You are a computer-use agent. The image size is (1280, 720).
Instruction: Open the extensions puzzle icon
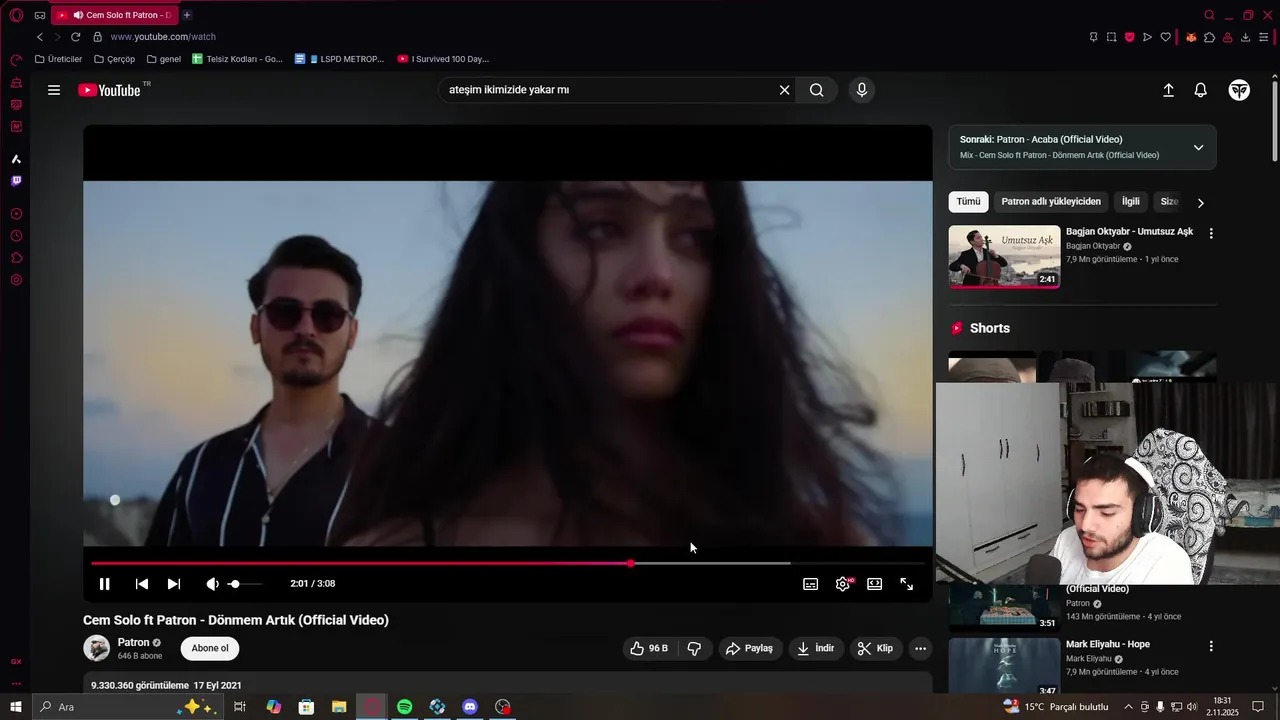pyautogui.click(x=1209, y=37)
